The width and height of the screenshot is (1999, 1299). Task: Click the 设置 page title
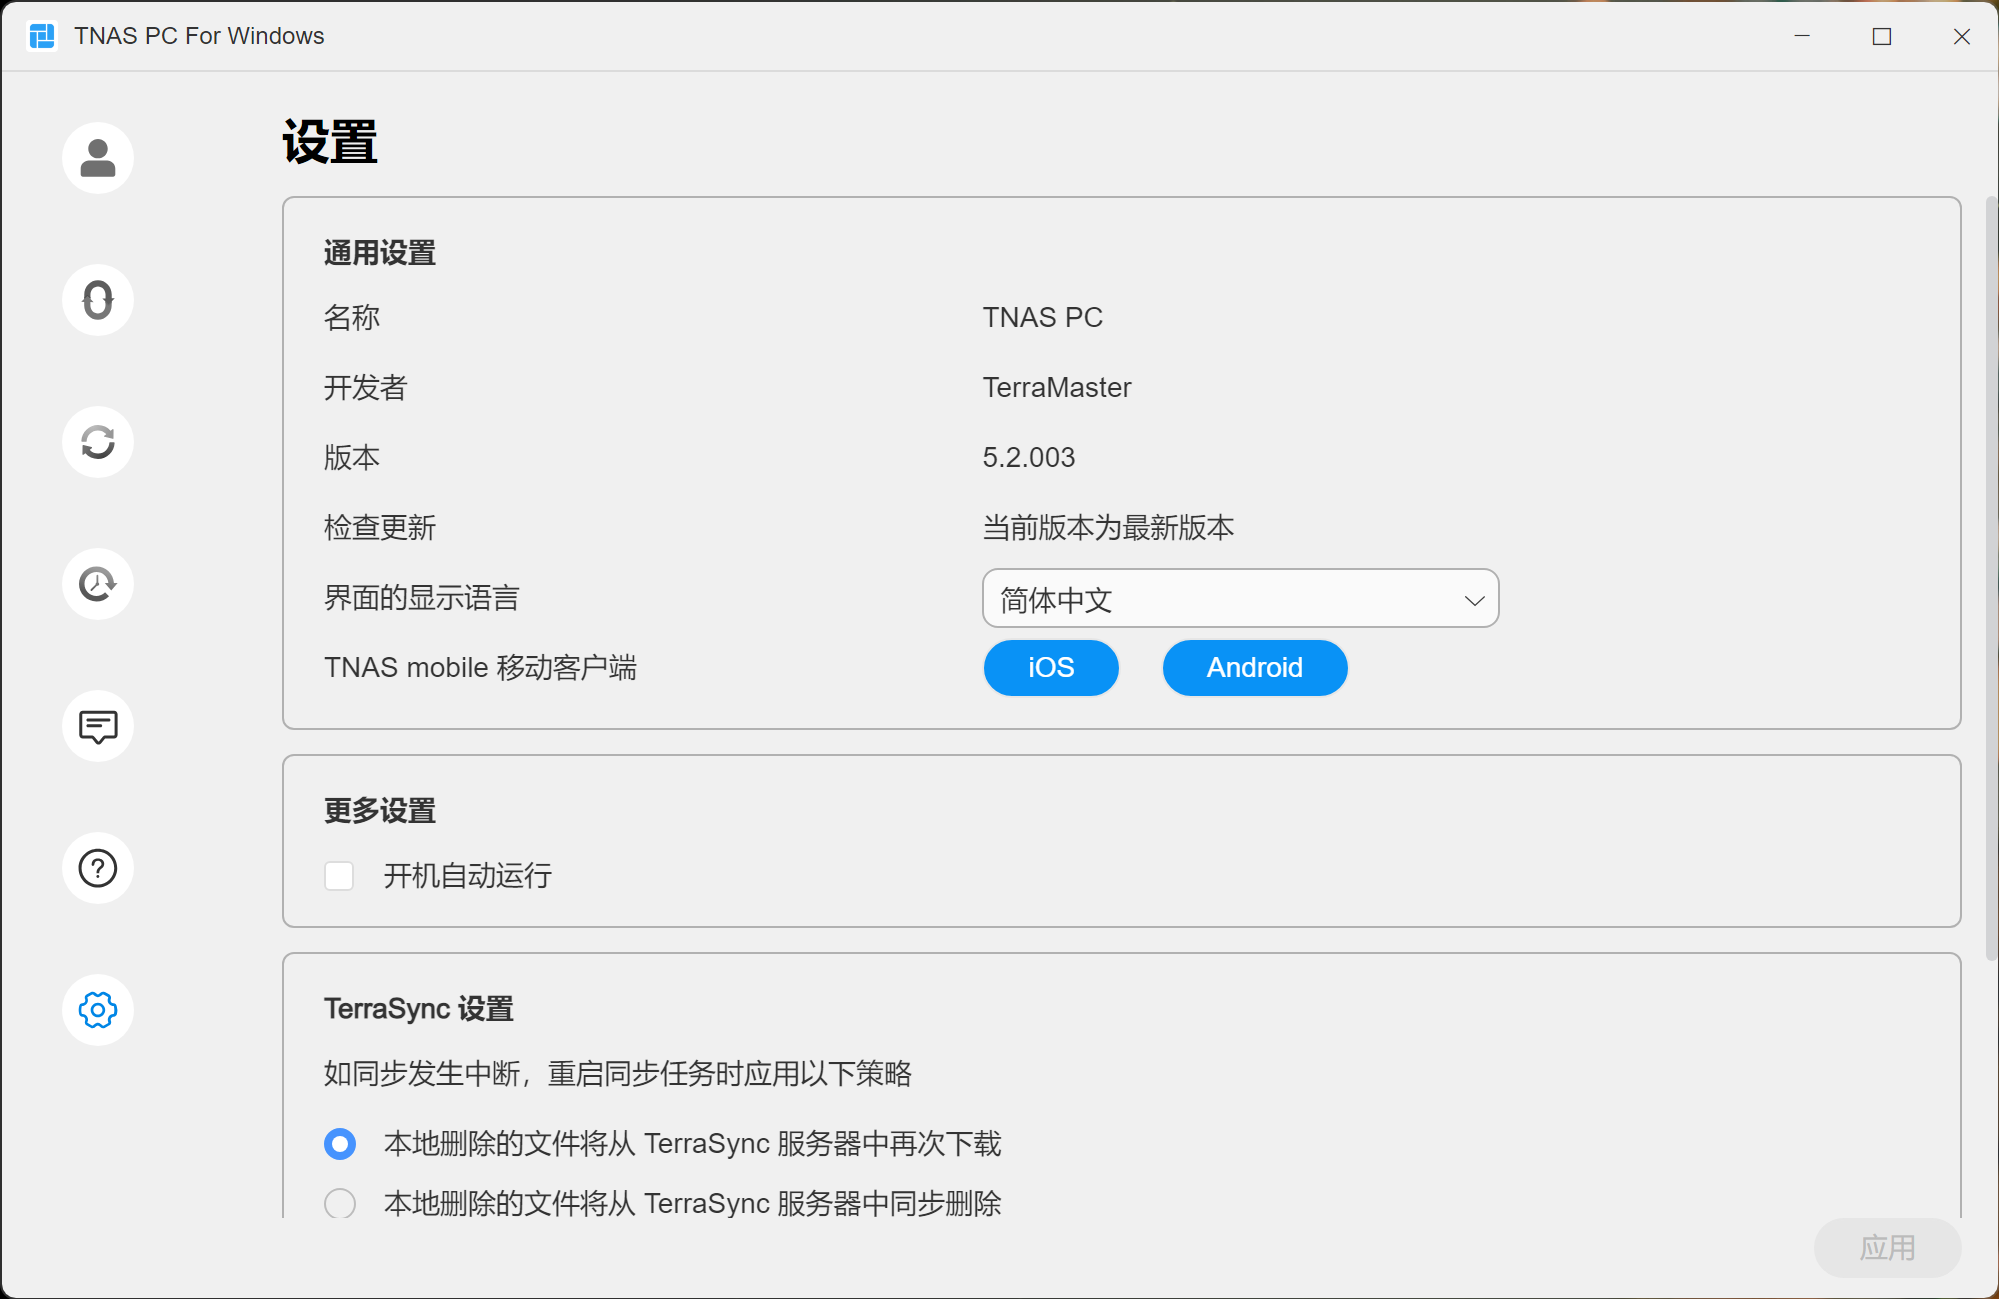[x=330, y=141]
